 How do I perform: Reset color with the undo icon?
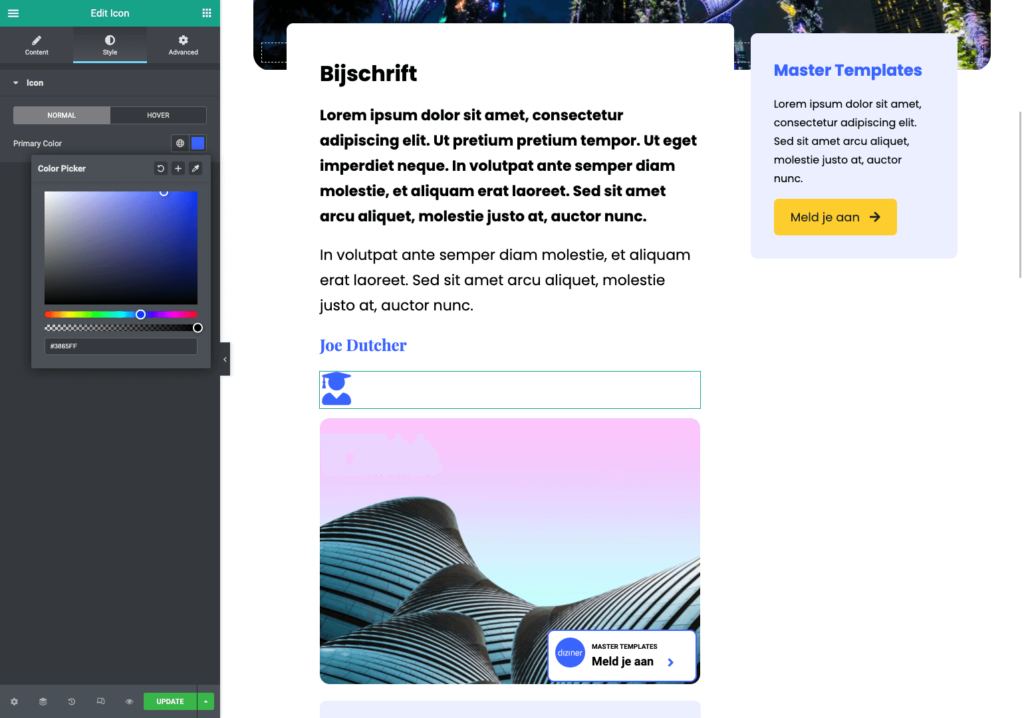click(x=160, y=169)
